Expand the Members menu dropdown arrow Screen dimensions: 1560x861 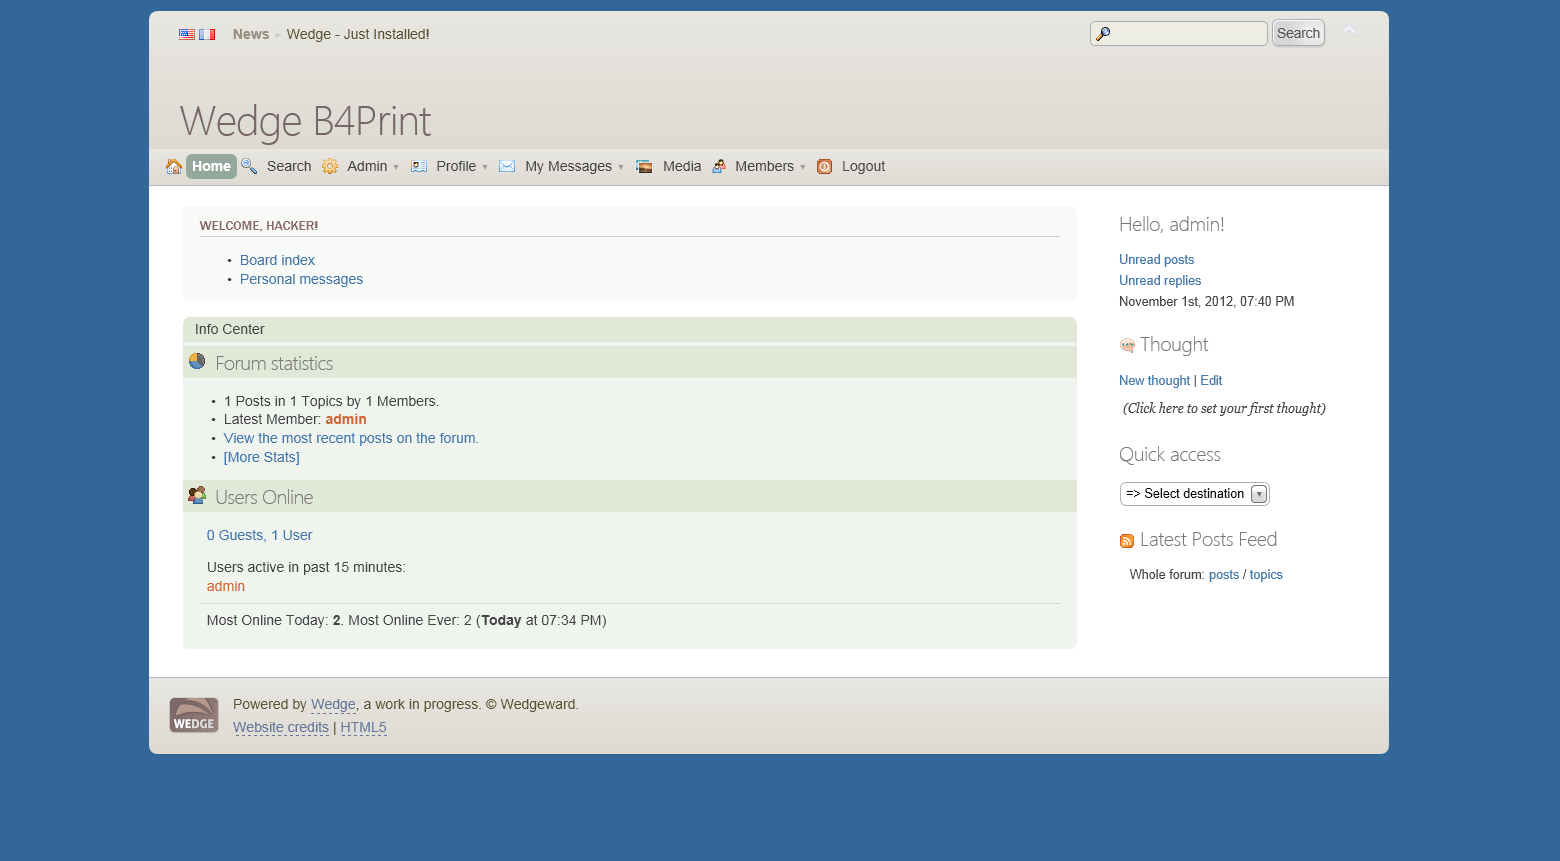(x=803, y=167)
